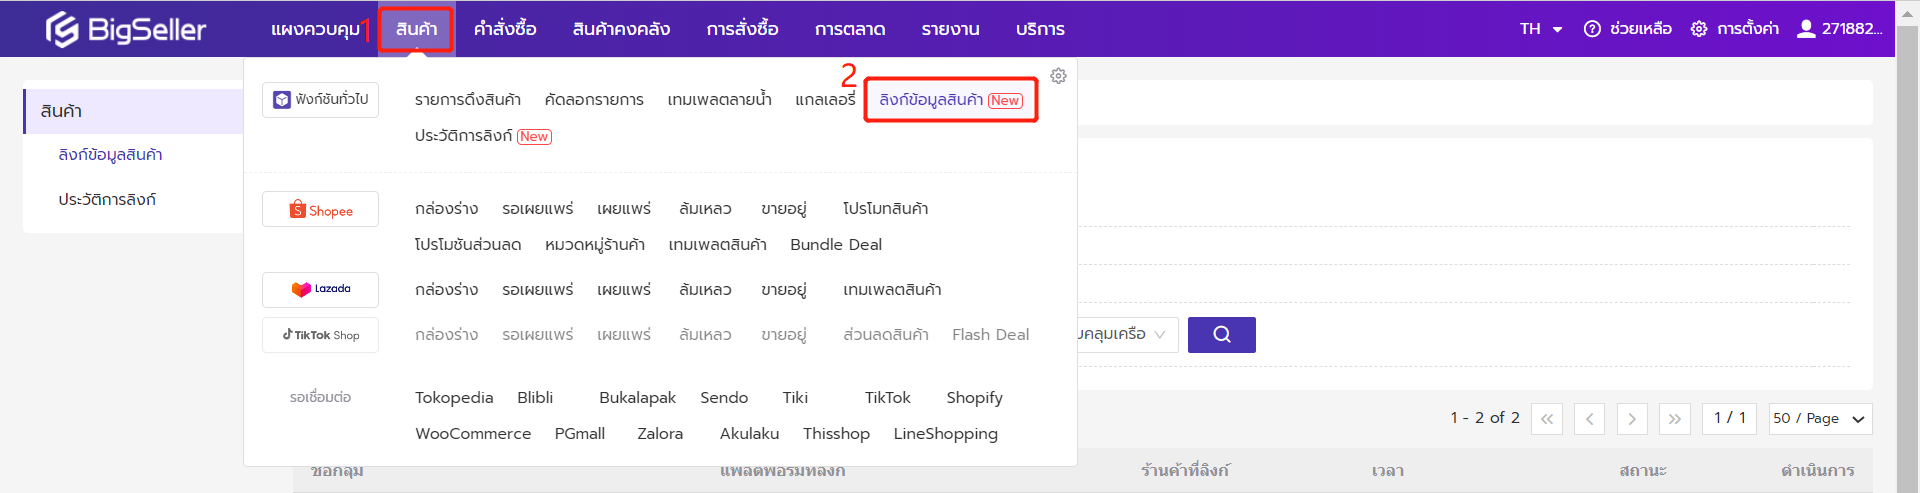
Task: Select the TikTok Shop platform button
Action: pos(320,335)
